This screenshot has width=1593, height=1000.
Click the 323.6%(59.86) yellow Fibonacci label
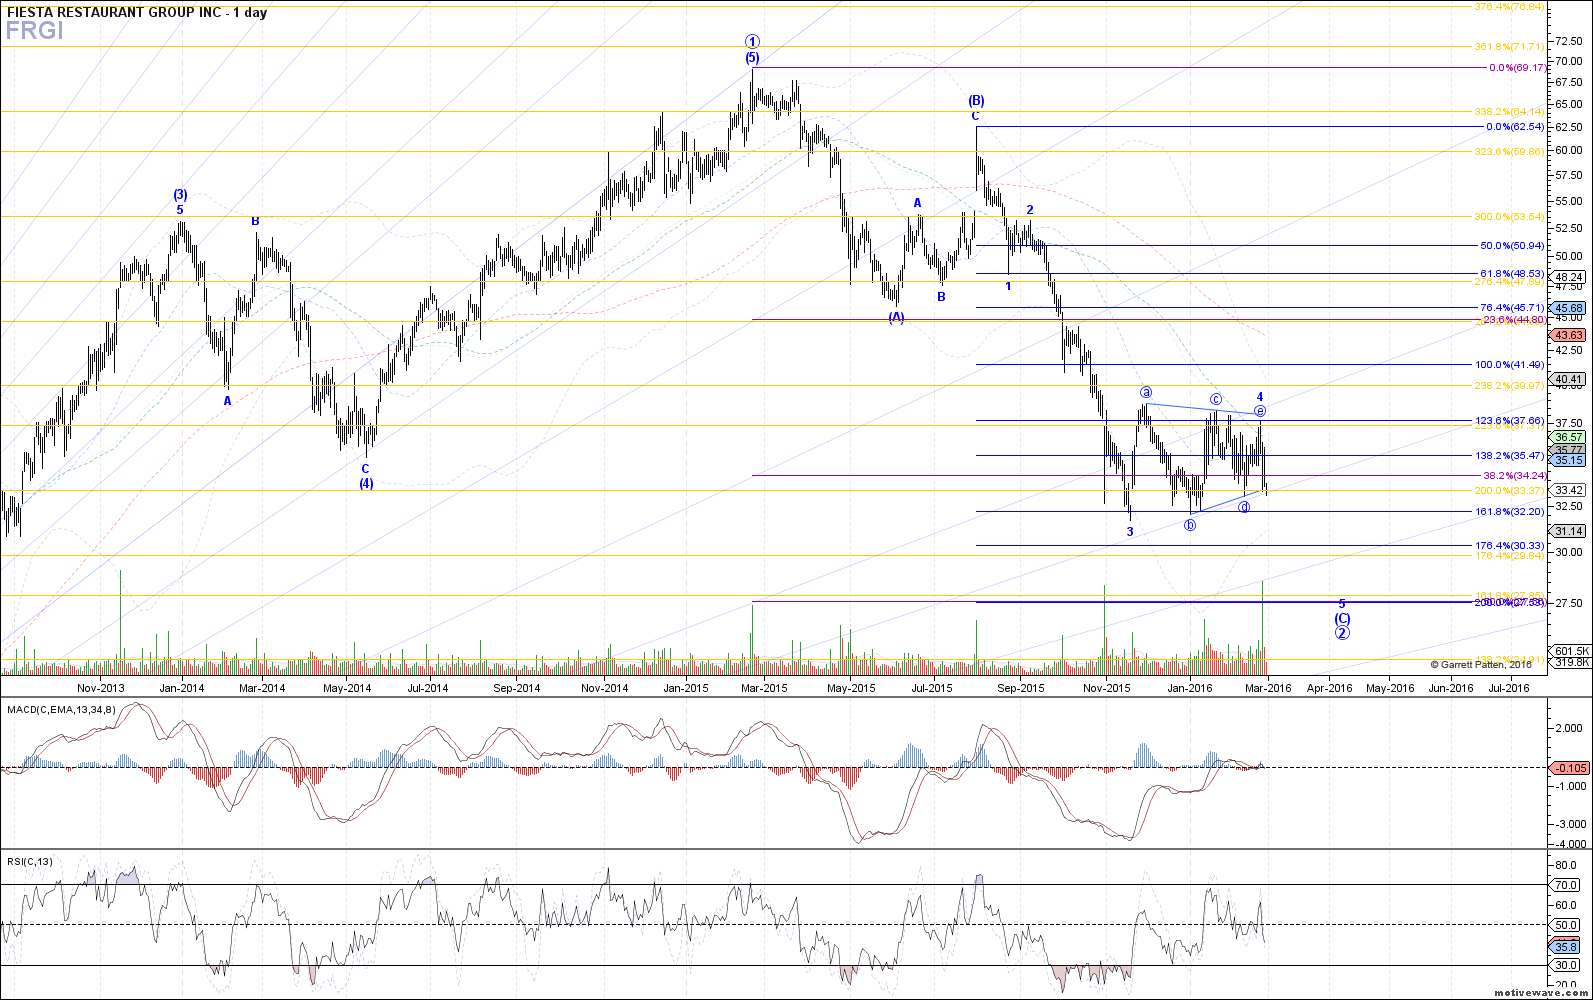pyautogui.click(x=1510, y=151)
